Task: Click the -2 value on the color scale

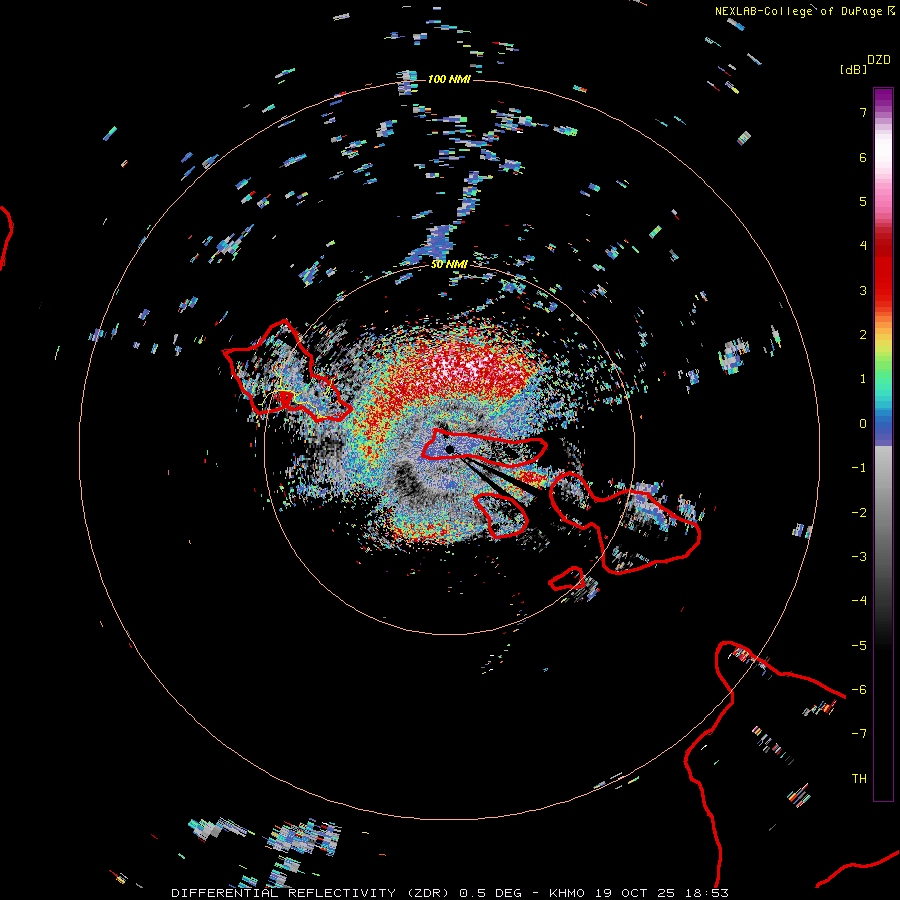Action: click(859, 513)
